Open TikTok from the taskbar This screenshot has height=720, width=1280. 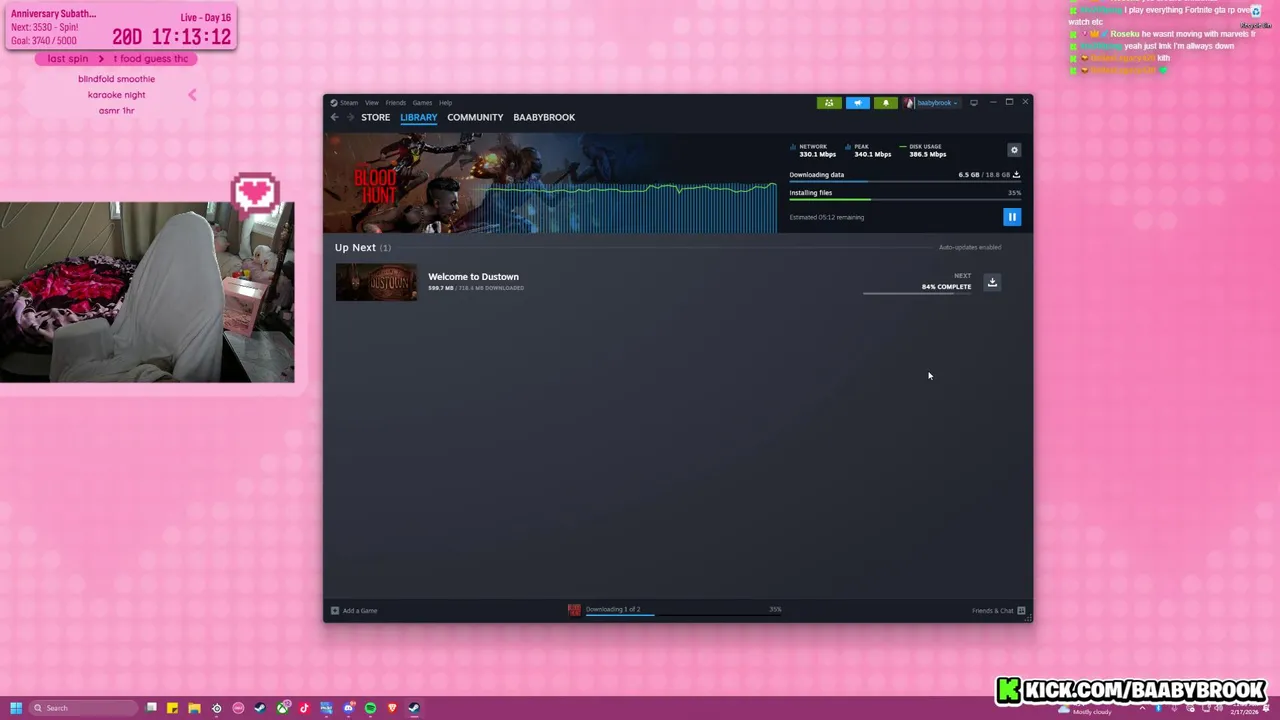point(304,708)
